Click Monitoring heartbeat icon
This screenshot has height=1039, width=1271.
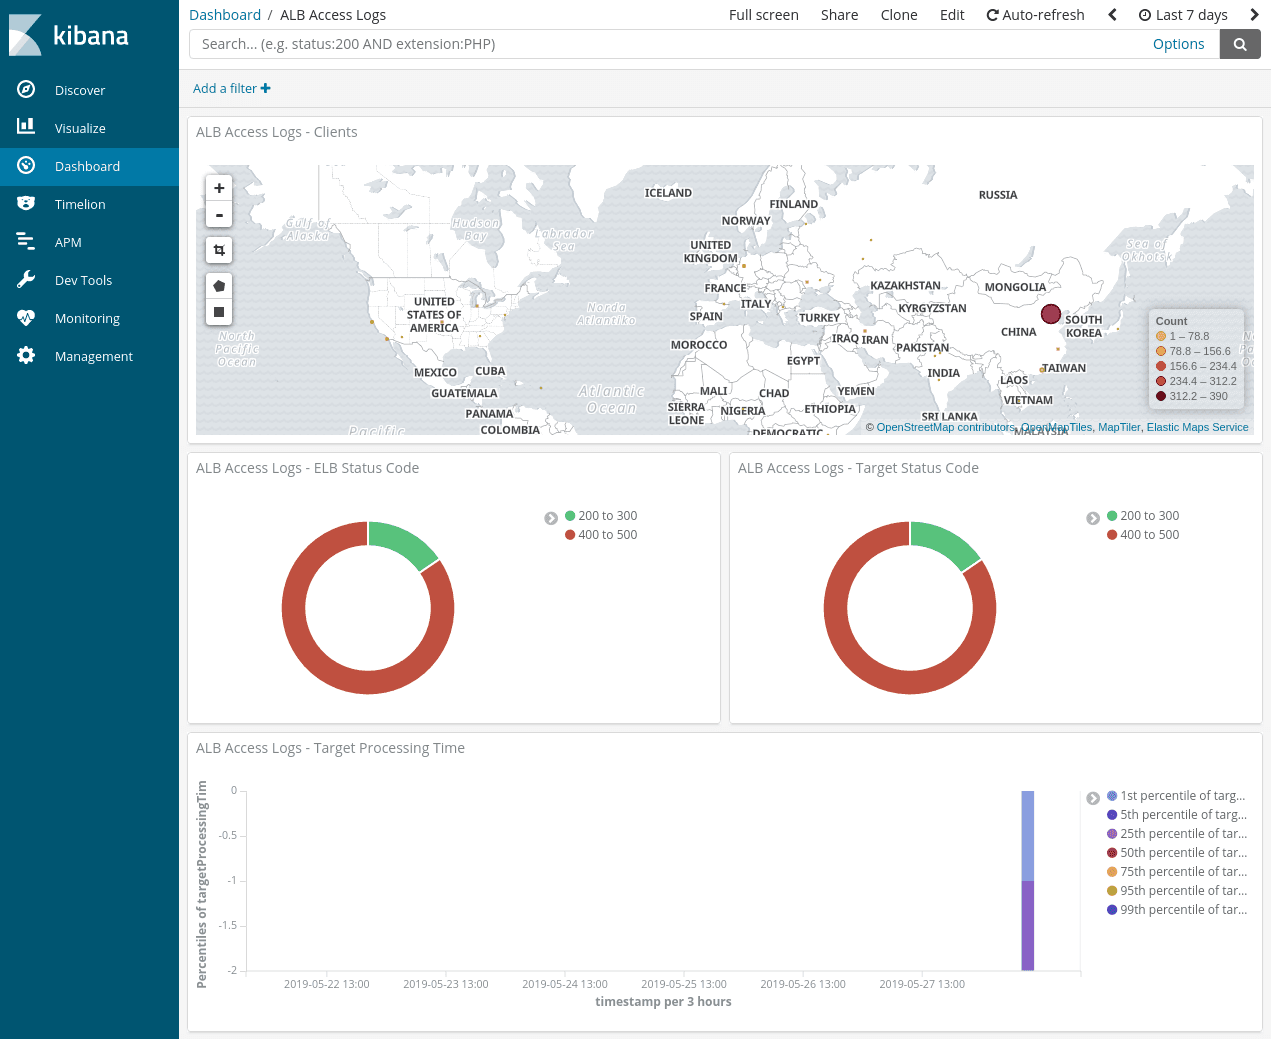pyautogui.click(x=26, y=317)
